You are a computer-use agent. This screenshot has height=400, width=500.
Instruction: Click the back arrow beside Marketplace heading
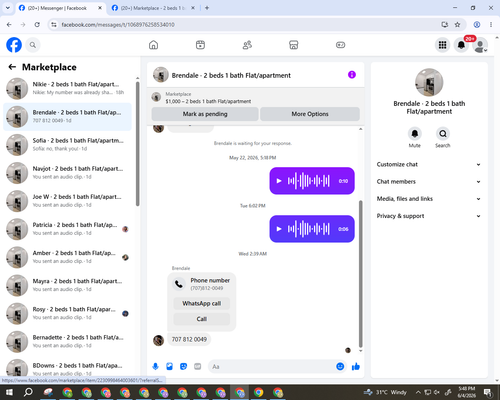(x=12, y=67)
